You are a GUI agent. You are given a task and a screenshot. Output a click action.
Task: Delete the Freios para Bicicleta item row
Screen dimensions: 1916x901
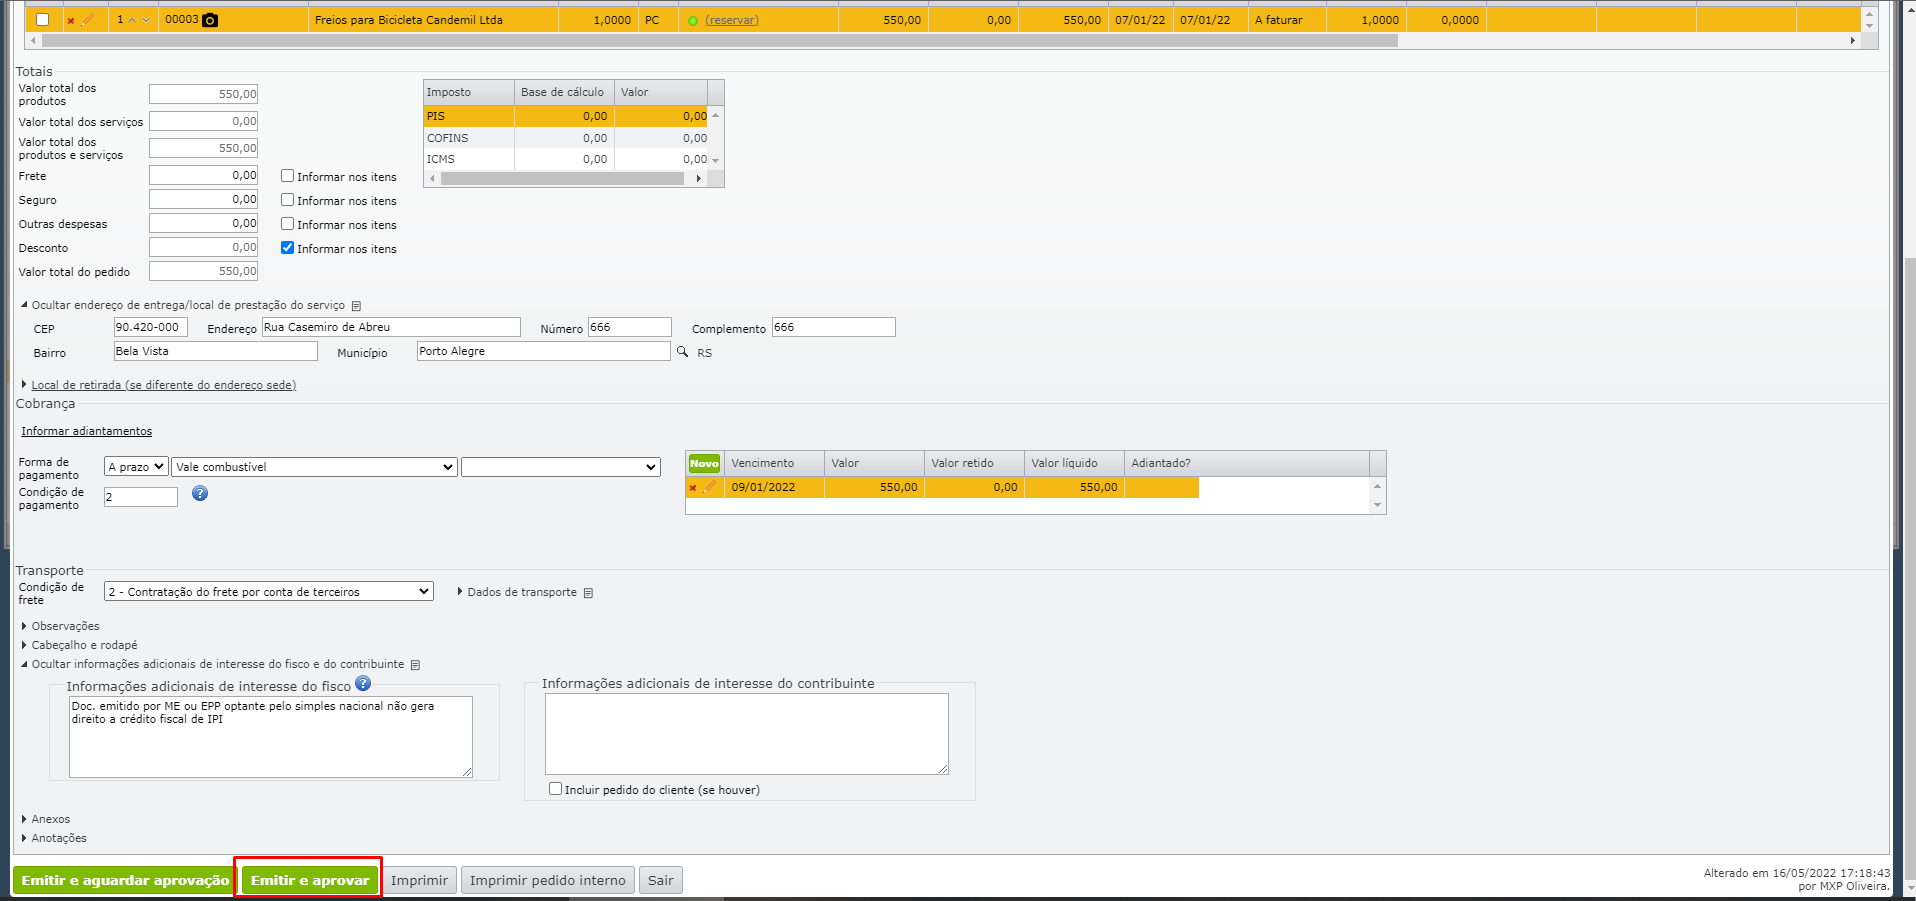click(71, 20)
